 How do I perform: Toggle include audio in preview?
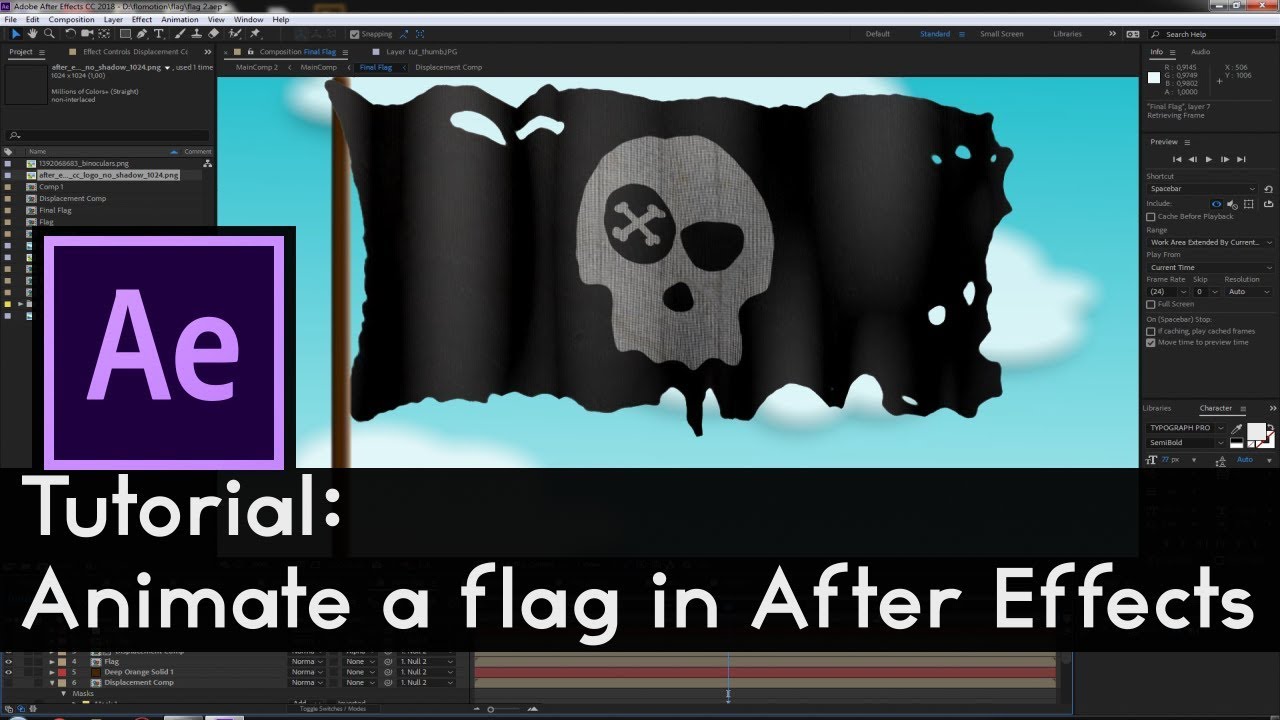click(x=1232, y=204)
